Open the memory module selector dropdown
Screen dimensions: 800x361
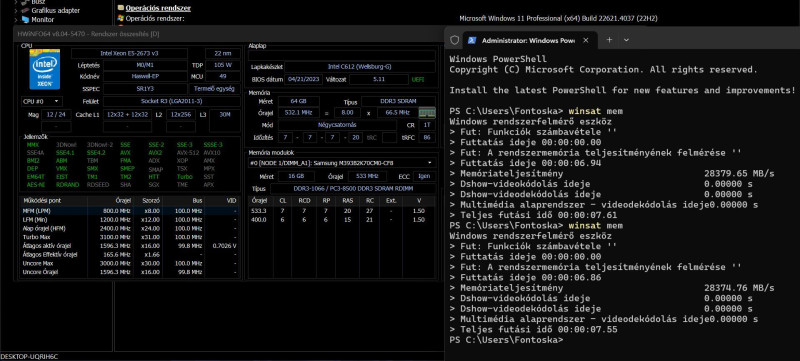point(342,163)
